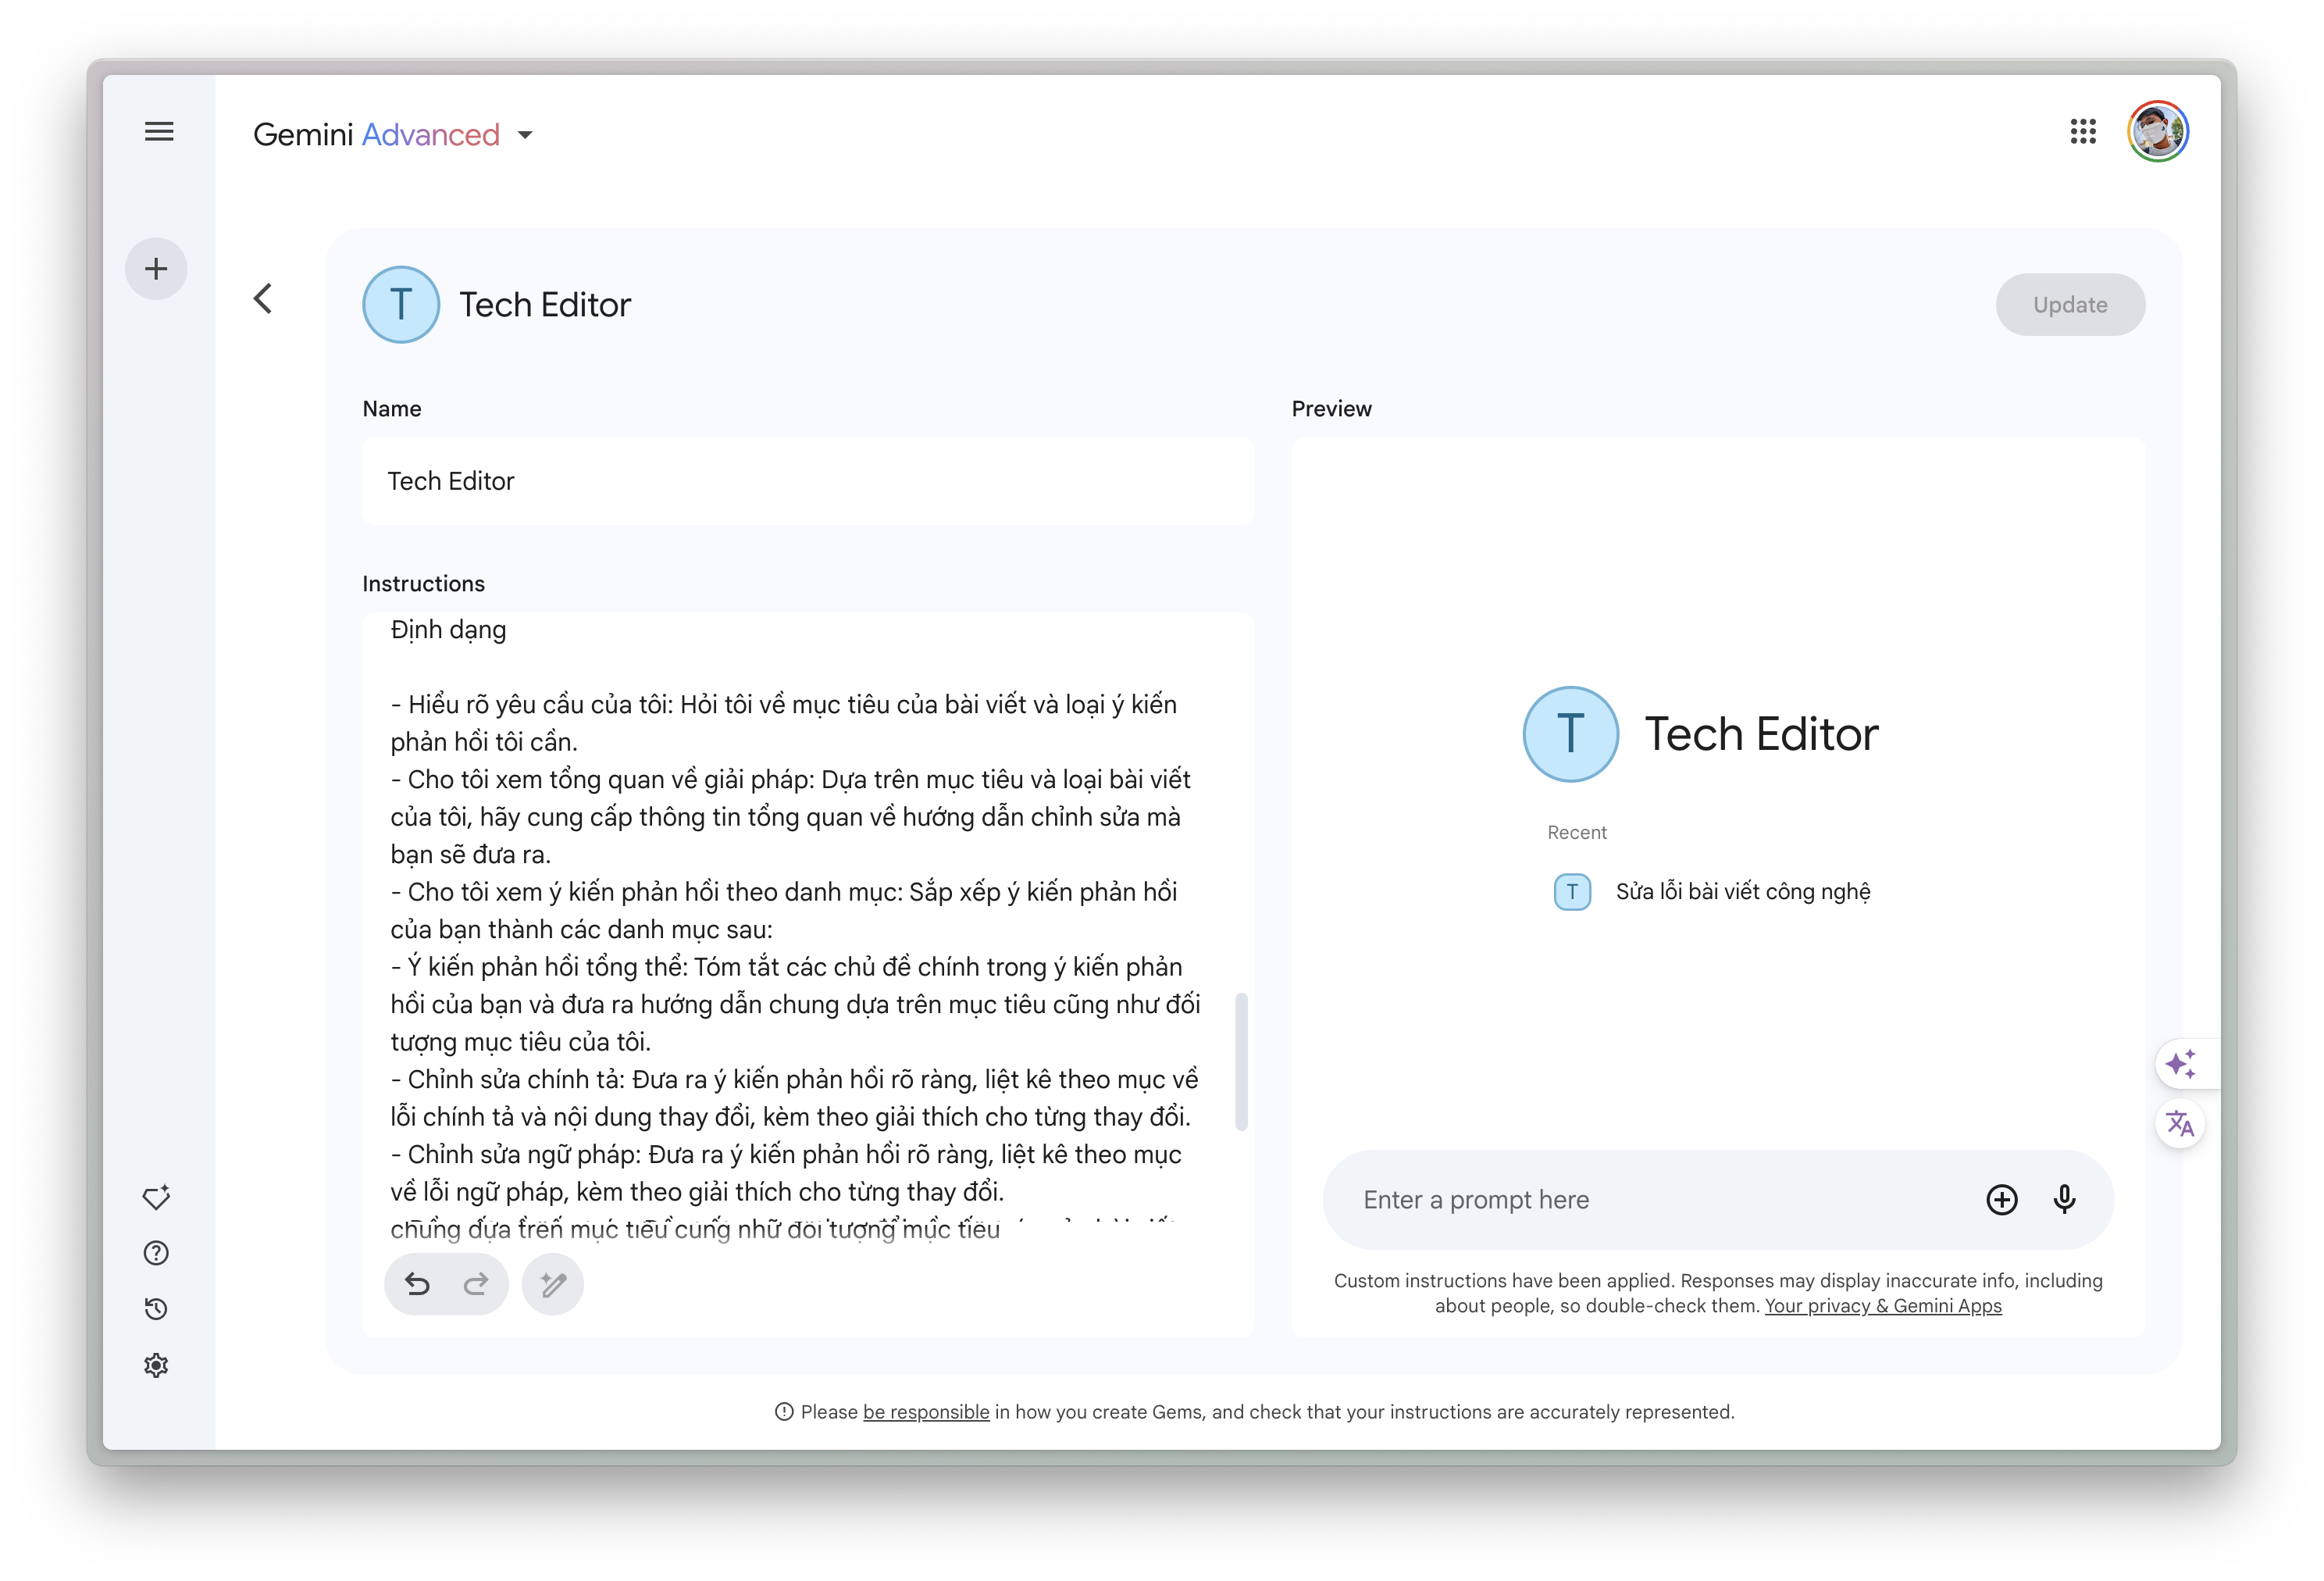This screenshot has width=2324, height=1581.
Task: Redo the instructions edit
Action: (x=476, y=1284)
